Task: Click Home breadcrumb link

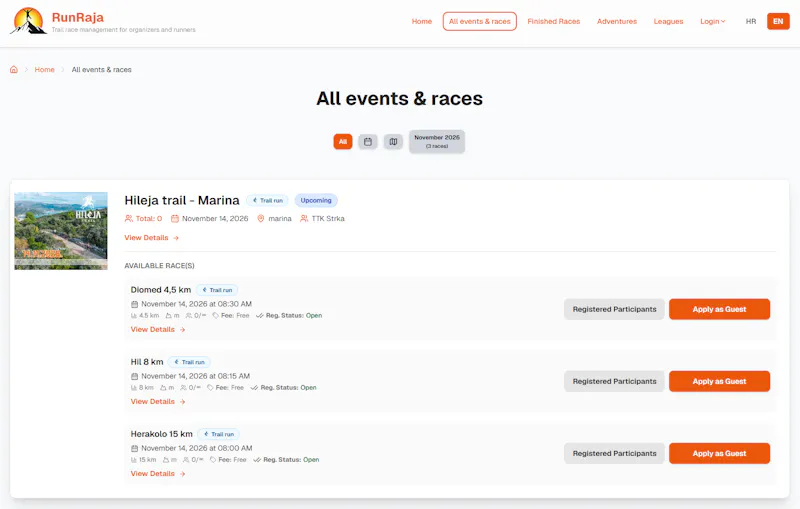Action: (x=44, y=69)
